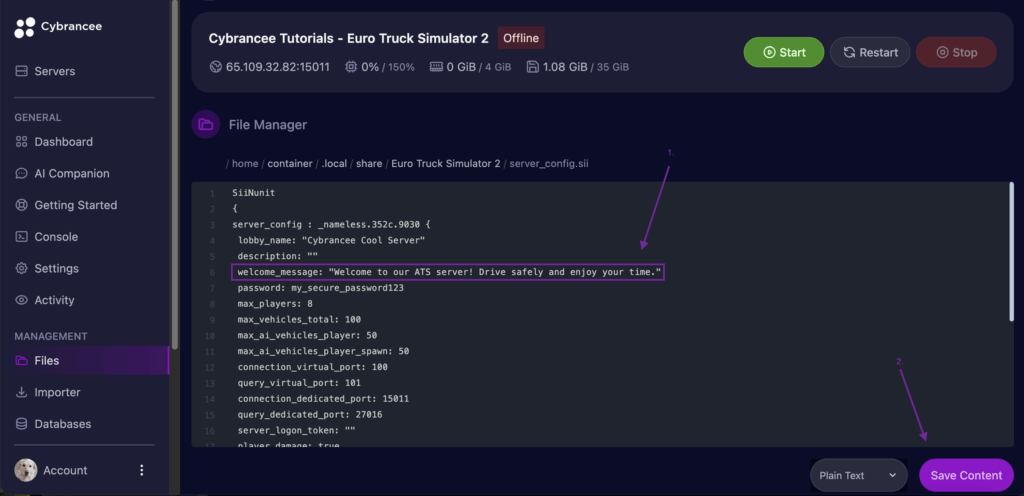Screen dimensions: 1024x496
Task: Click the purple File Manager folder icon
Action: click(x=206, y=124)
